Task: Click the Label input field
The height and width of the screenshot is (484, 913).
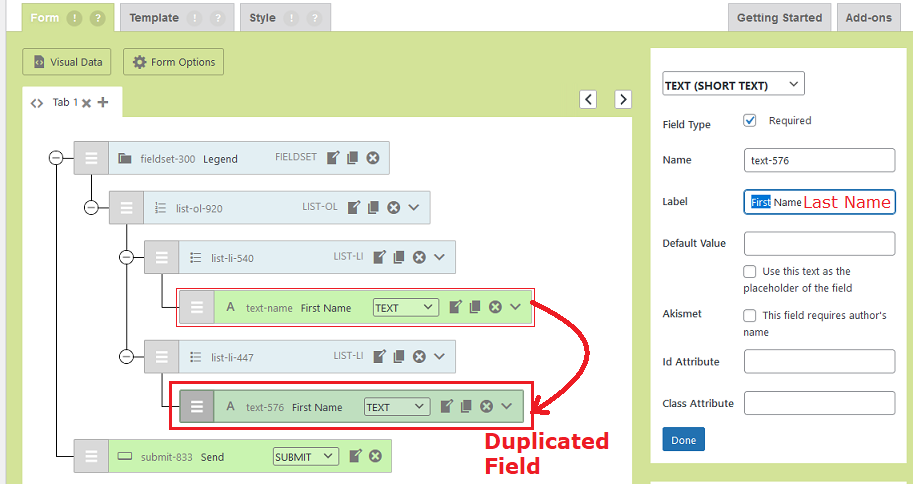Action: pos(819,202)
